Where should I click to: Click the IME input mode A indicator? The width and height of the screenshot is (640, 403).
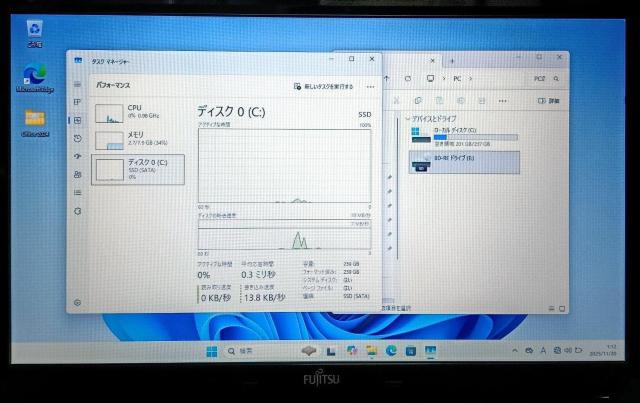tap(543, 350)
